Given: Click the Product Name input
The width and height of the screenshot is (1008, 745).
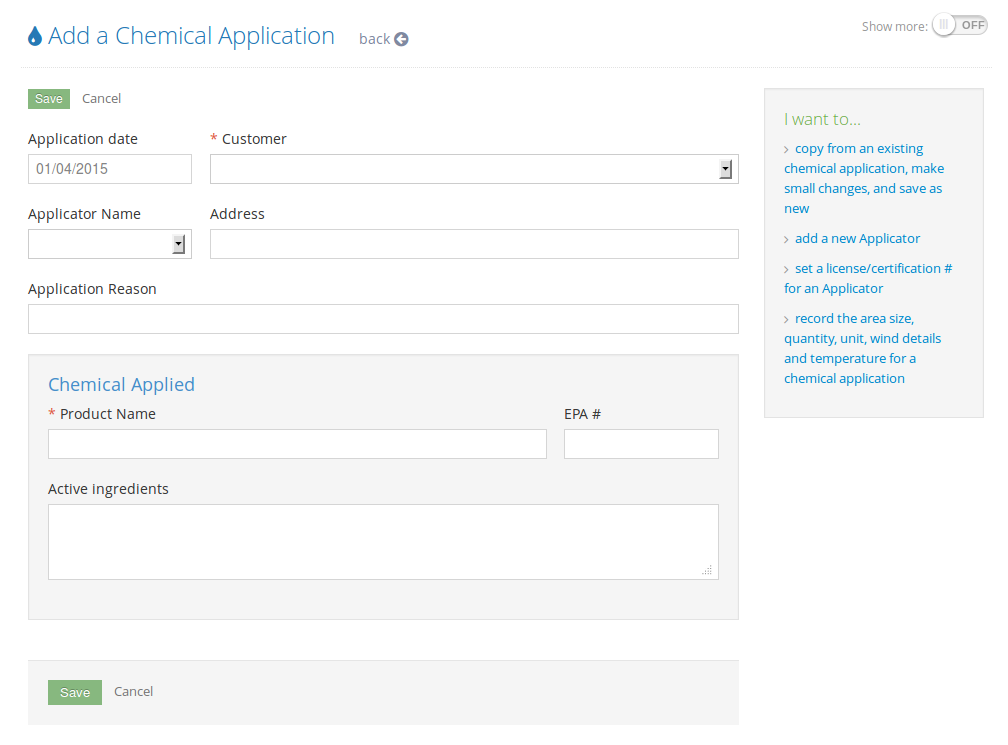Looking at the screenshot, I should point(298,444).
